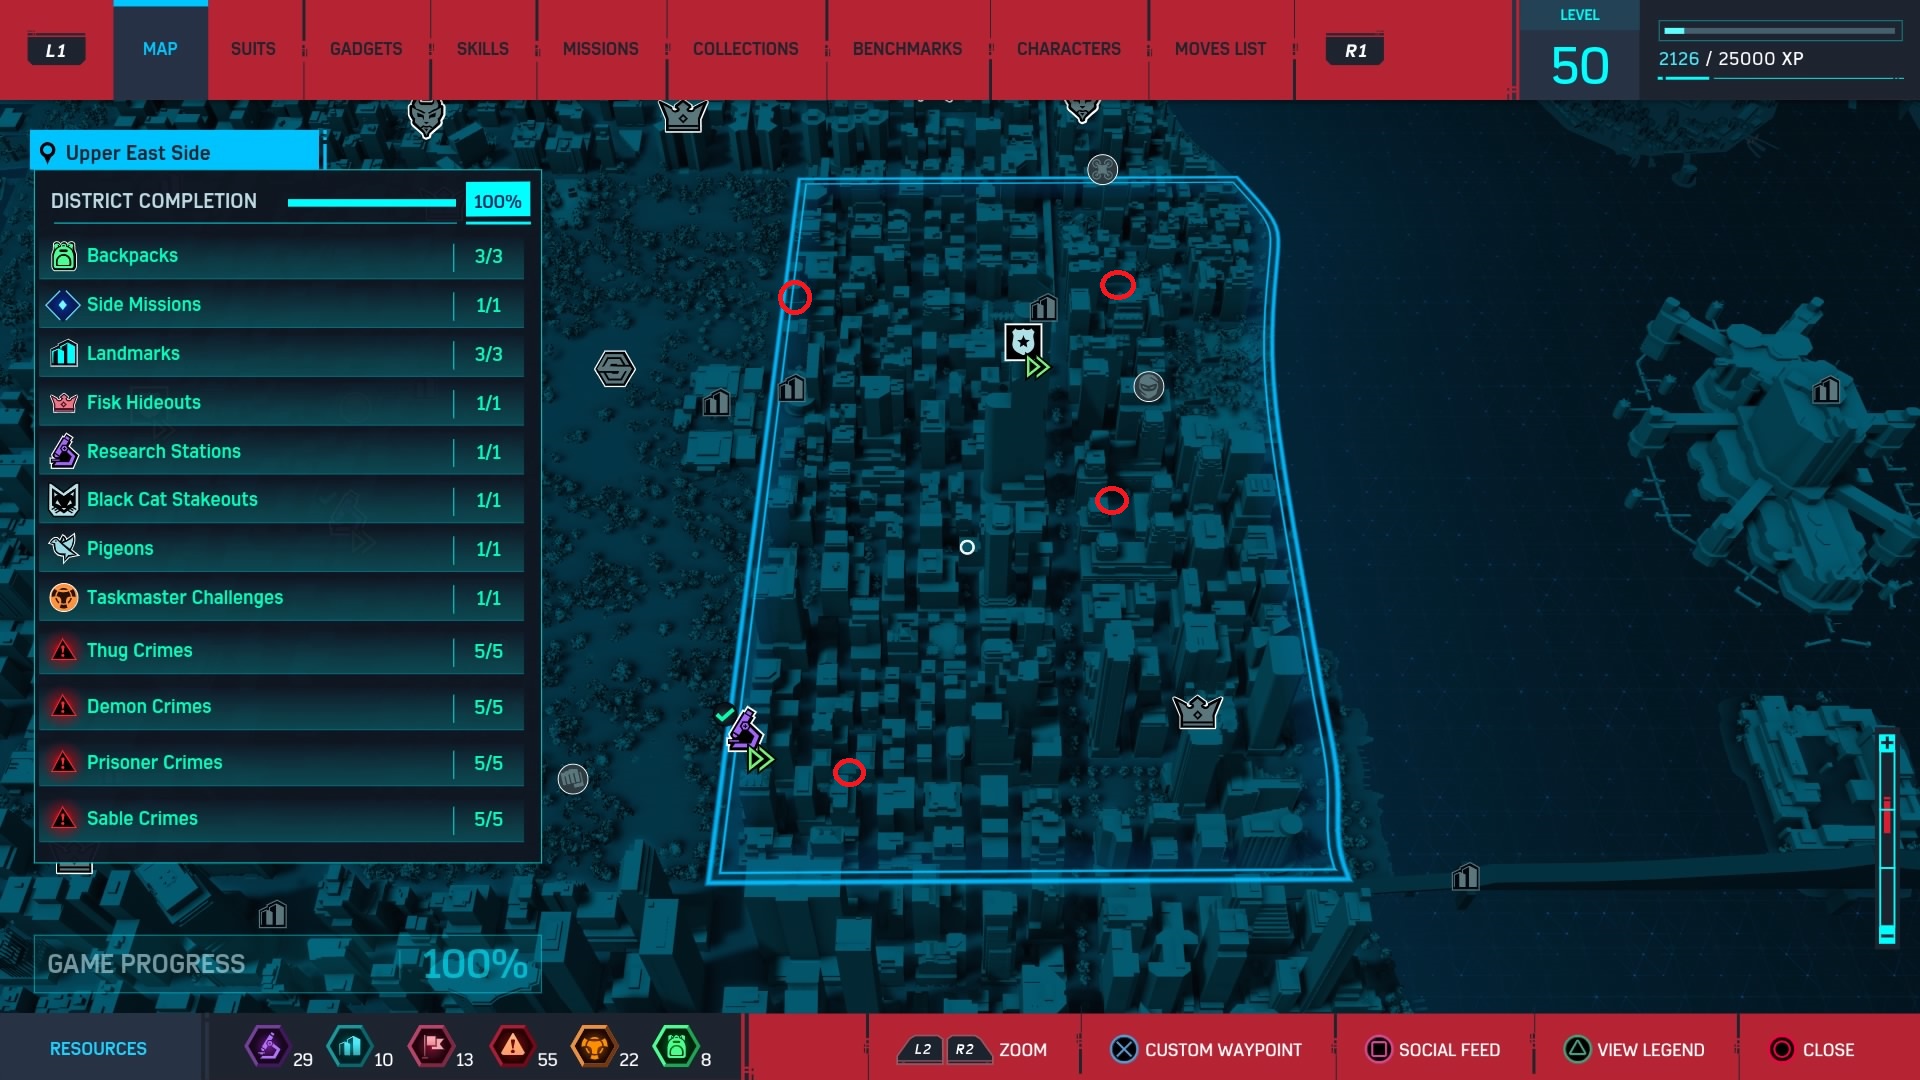Click the Game Progress 100% value
This screenshot has width=1920, height=1080.
click(x=475, y=964)
